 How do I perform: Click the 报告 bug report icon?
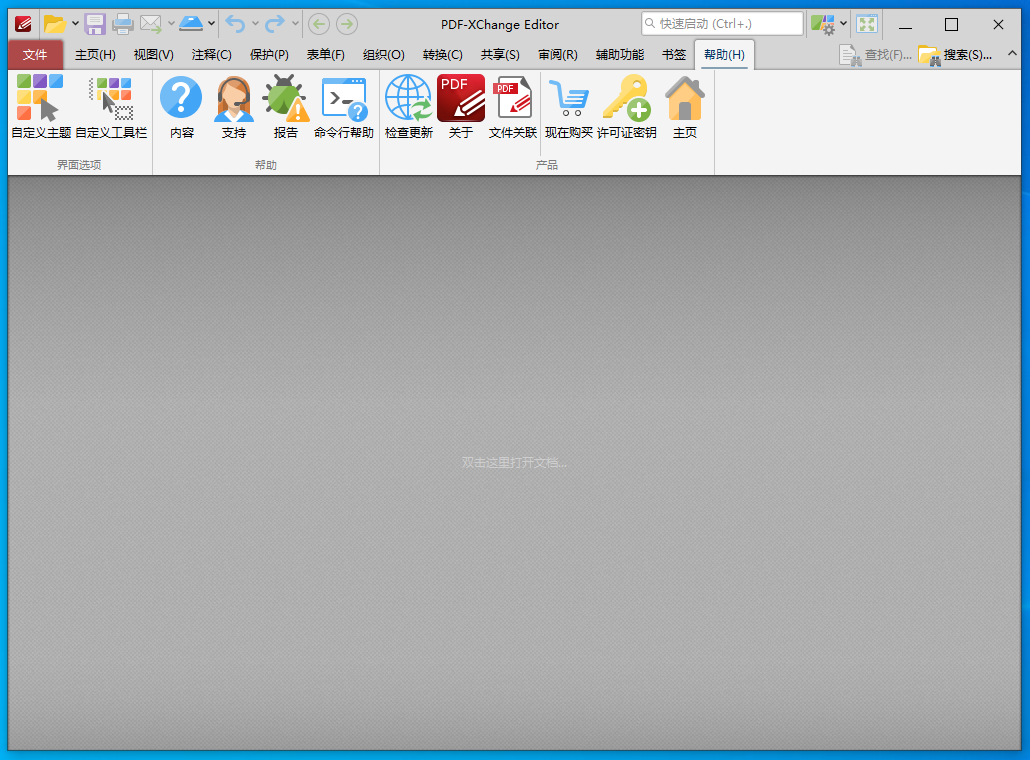point(285,98)
